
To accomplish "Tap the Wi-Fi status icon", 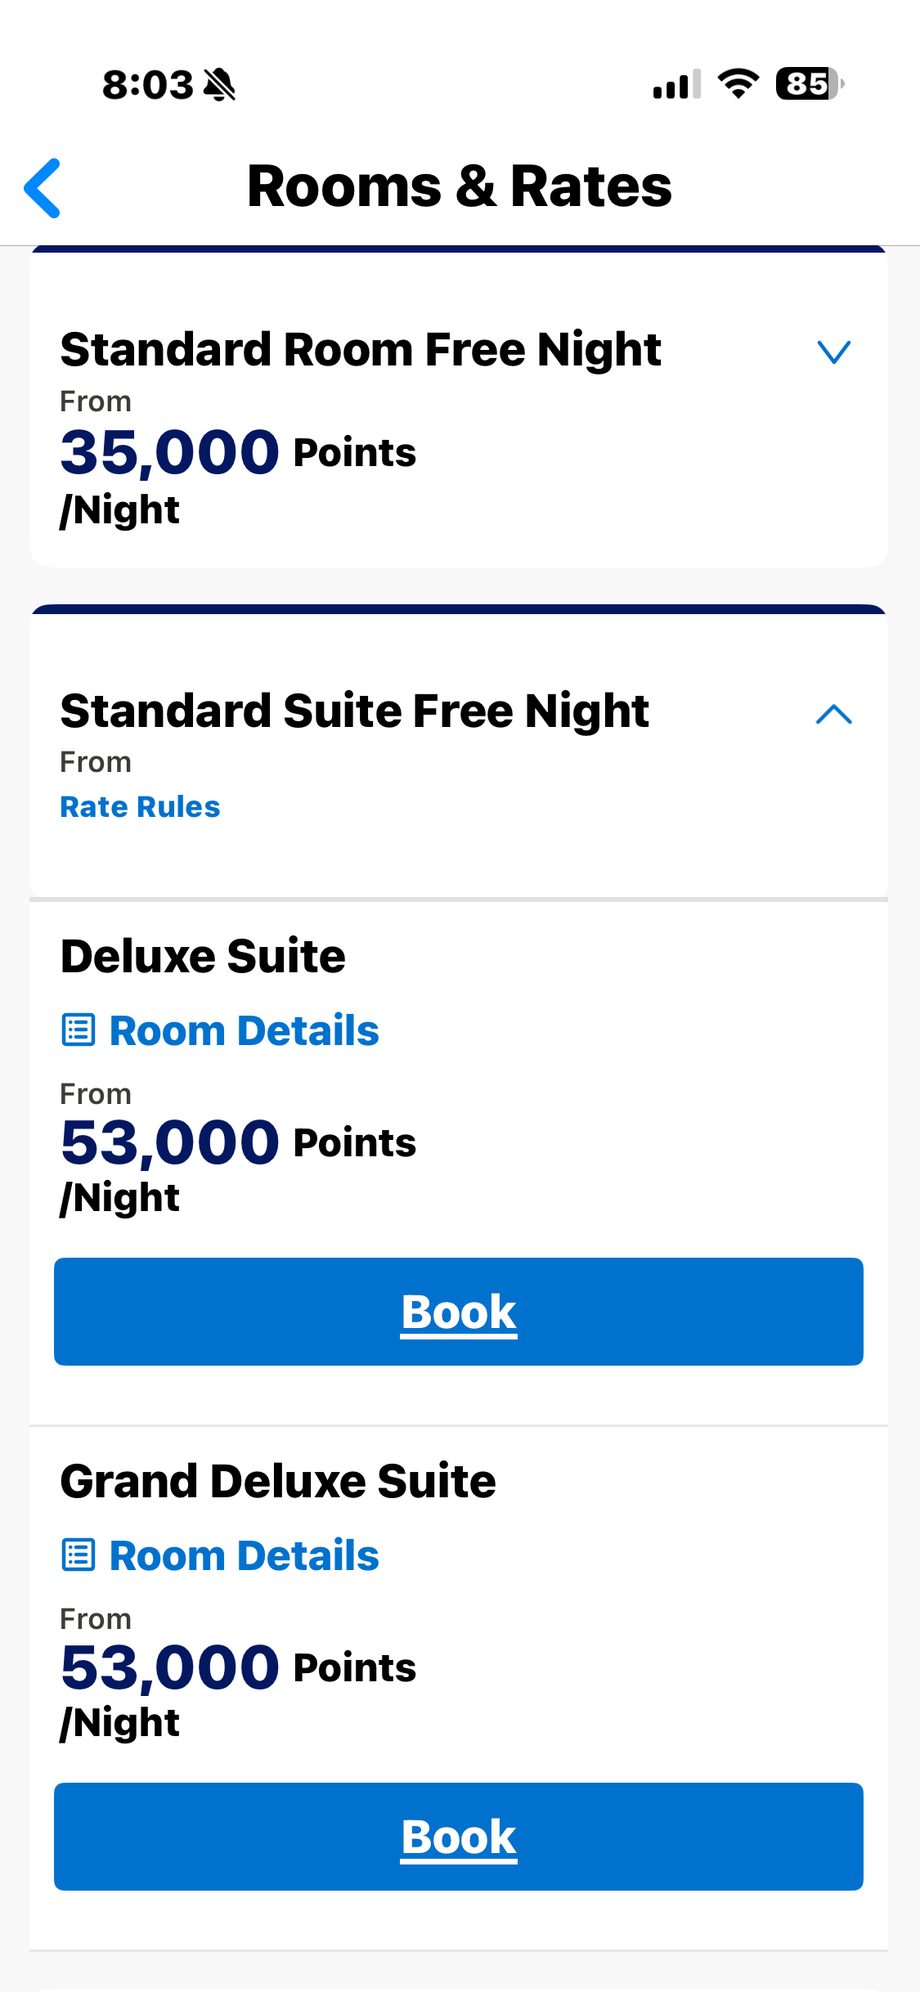I will pyautogui.click(x=738, y=84).
